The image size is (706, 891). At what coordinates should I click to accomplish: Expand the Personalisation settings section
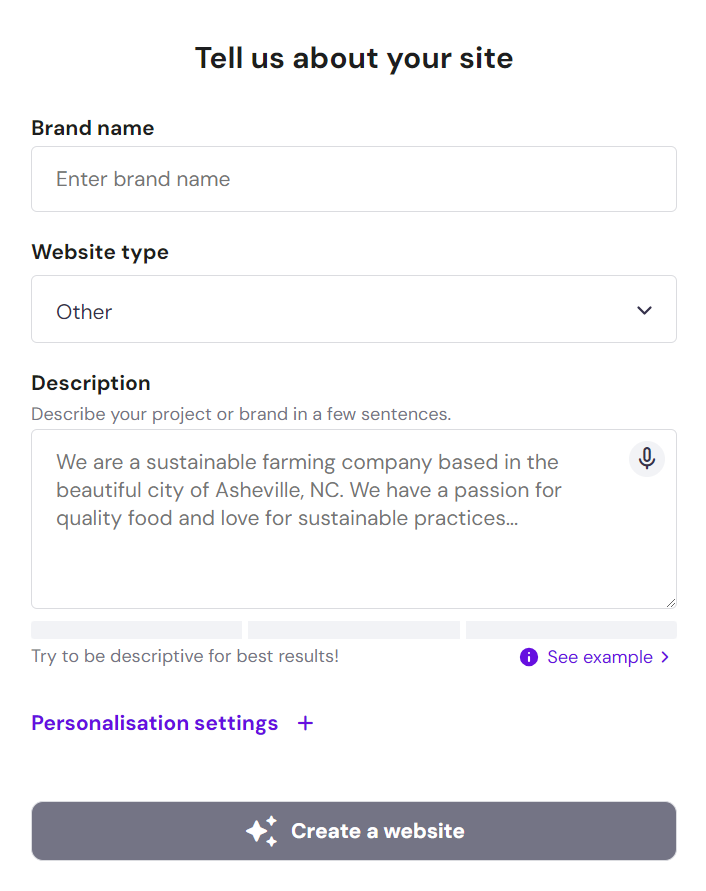(155, 723)
